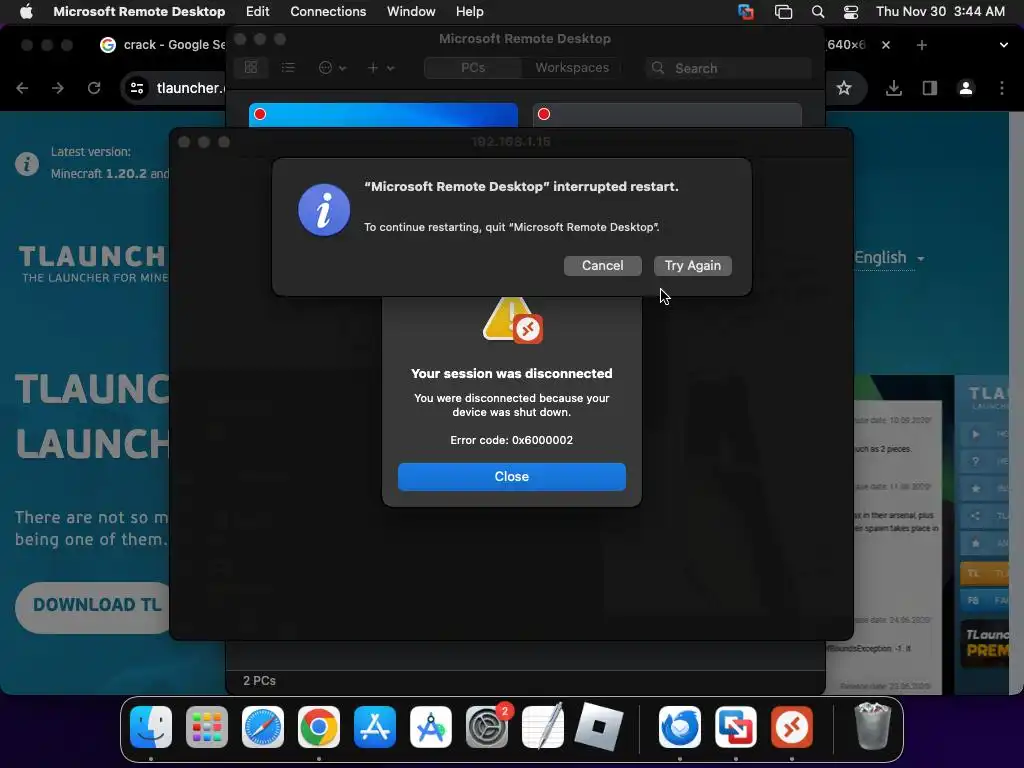This screenshot has height=768, width=1024.
Task: Close the Chrome tab ending in 640x6
Action: (x=886, y=45)
